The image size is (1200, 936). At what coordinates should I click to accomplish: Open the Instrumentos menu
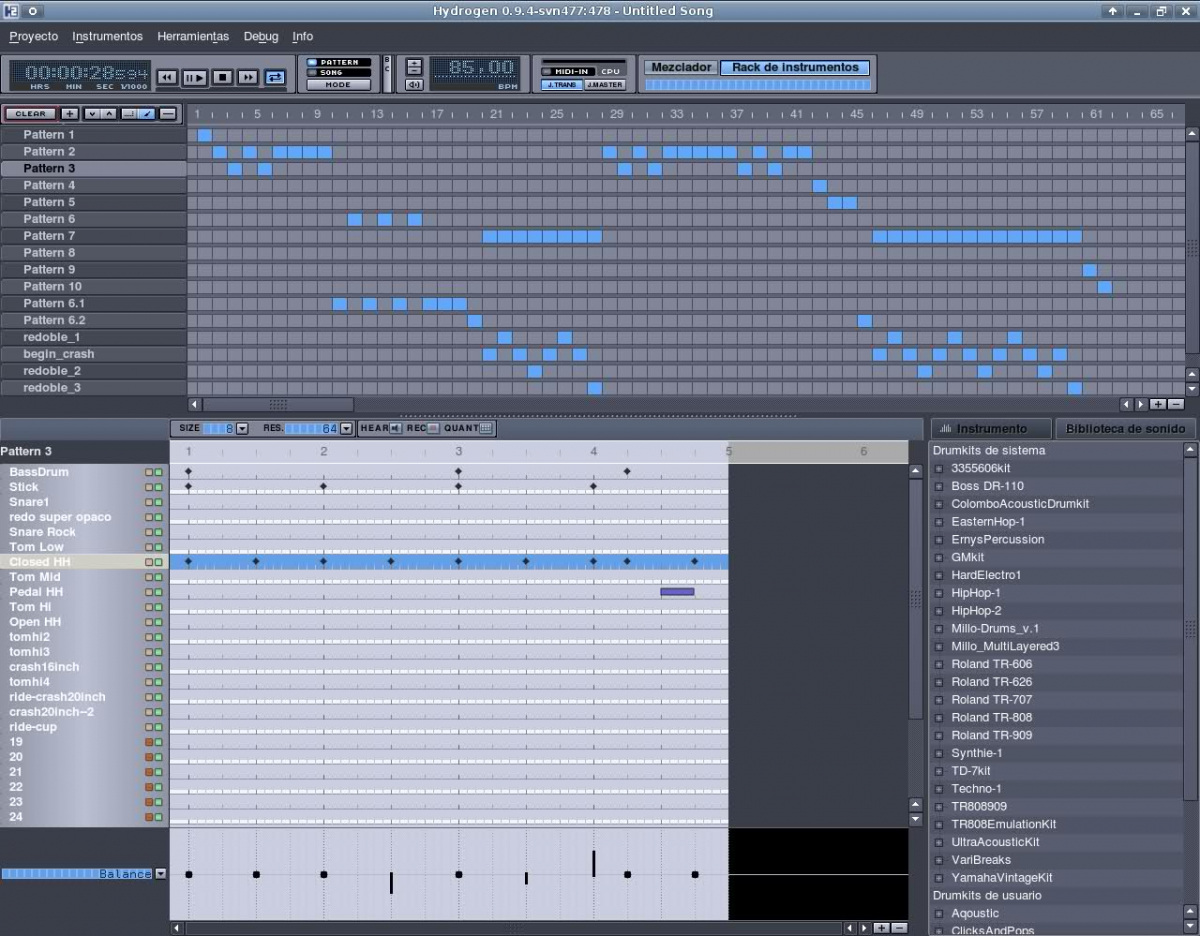click(x=107, y=36)
